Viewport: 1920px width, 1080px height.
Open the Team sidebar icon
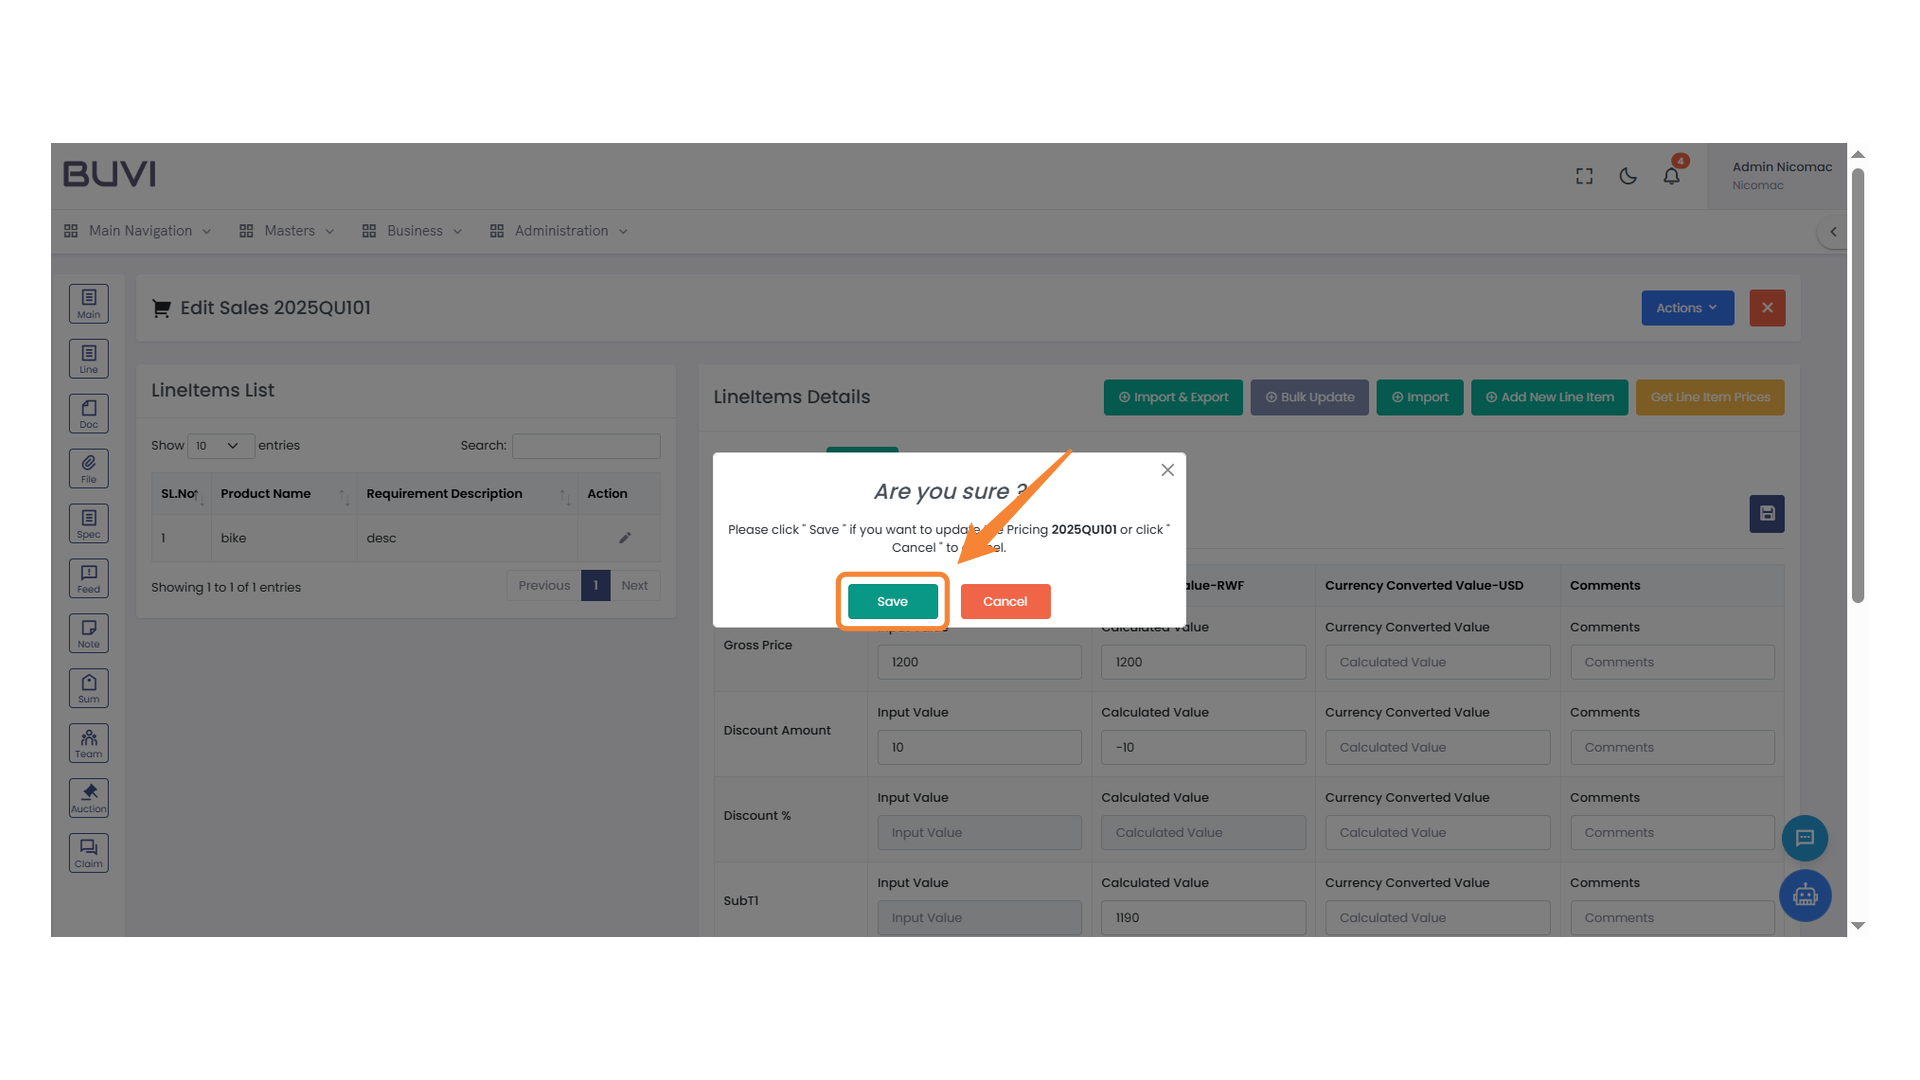coord(88,743)
